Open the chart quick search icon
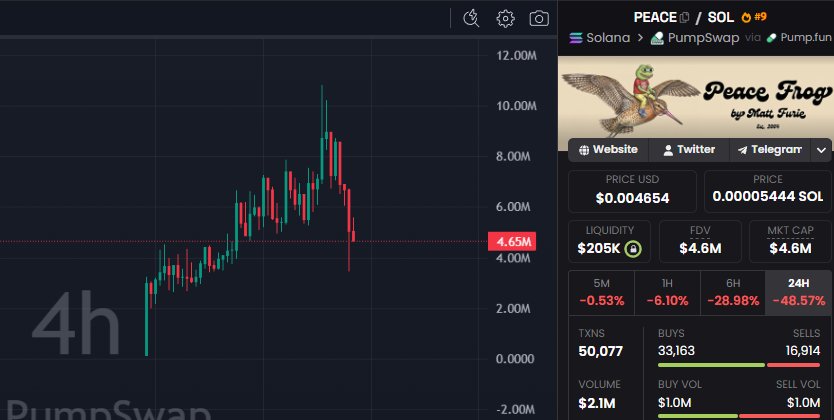The width and height of the screenshot is (834, 420). click(472, 18)
